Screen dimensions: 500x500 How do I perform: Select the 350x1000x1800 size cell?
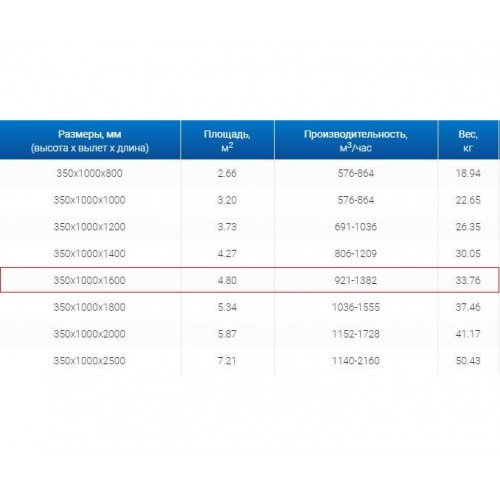point(90,307)
